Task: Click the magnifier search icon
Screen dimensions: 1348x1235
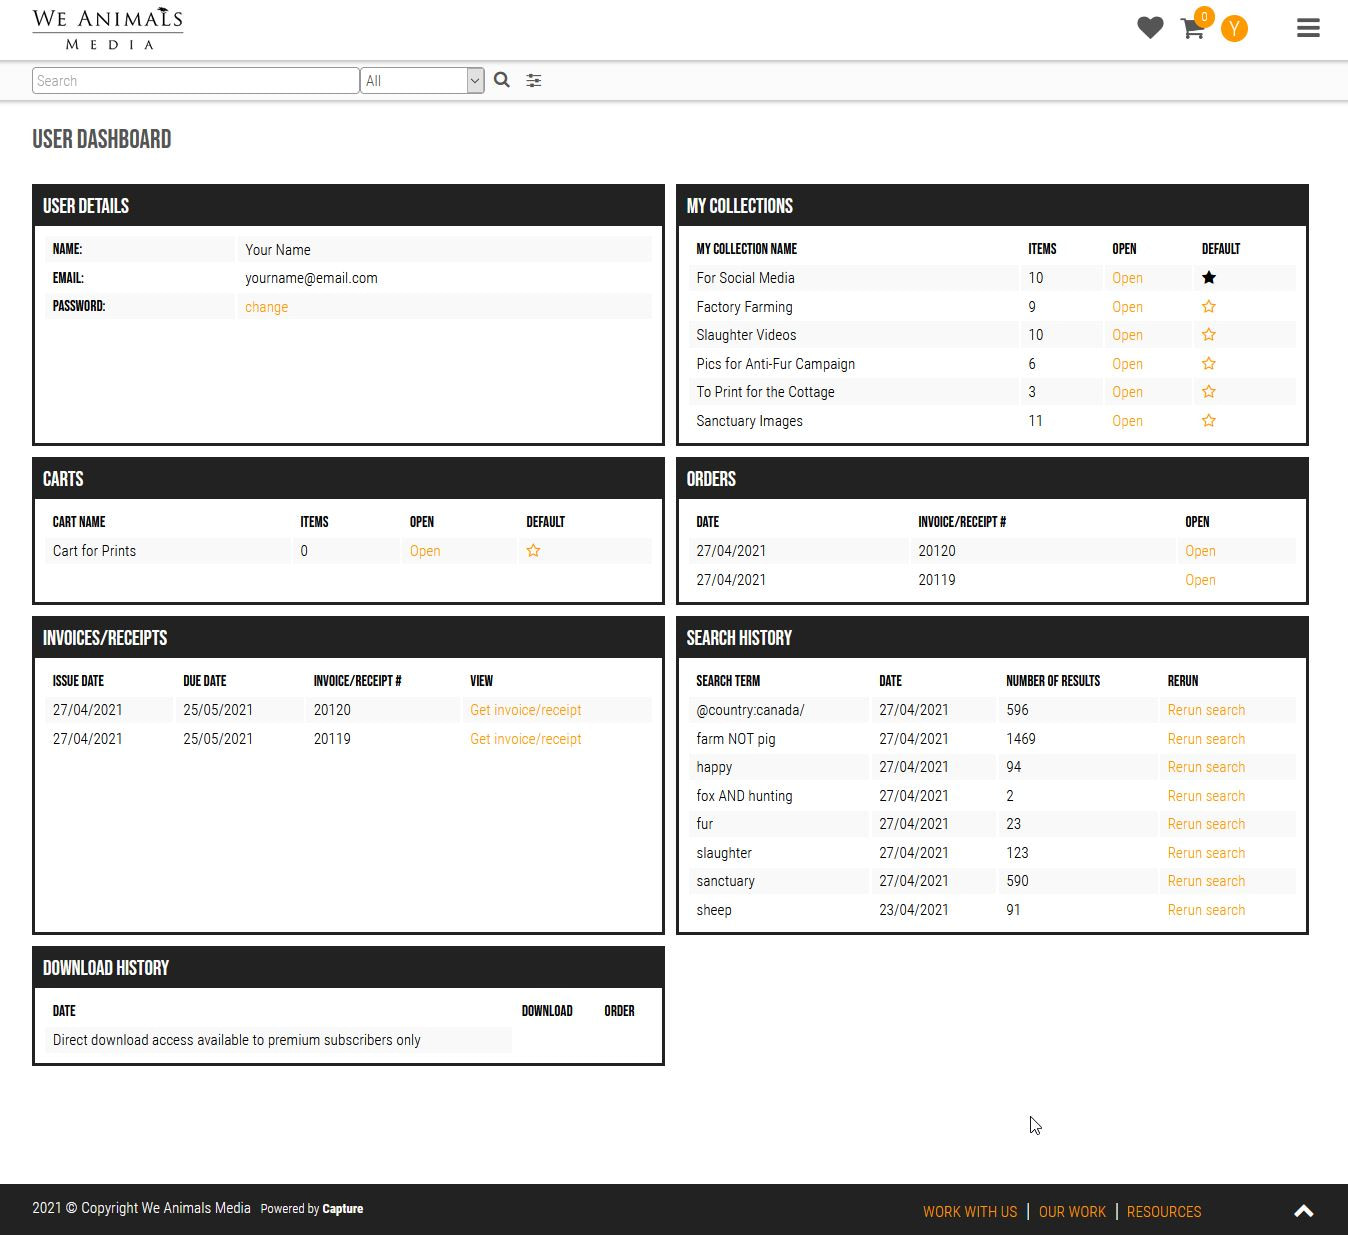Action: (x=502, y=80)
